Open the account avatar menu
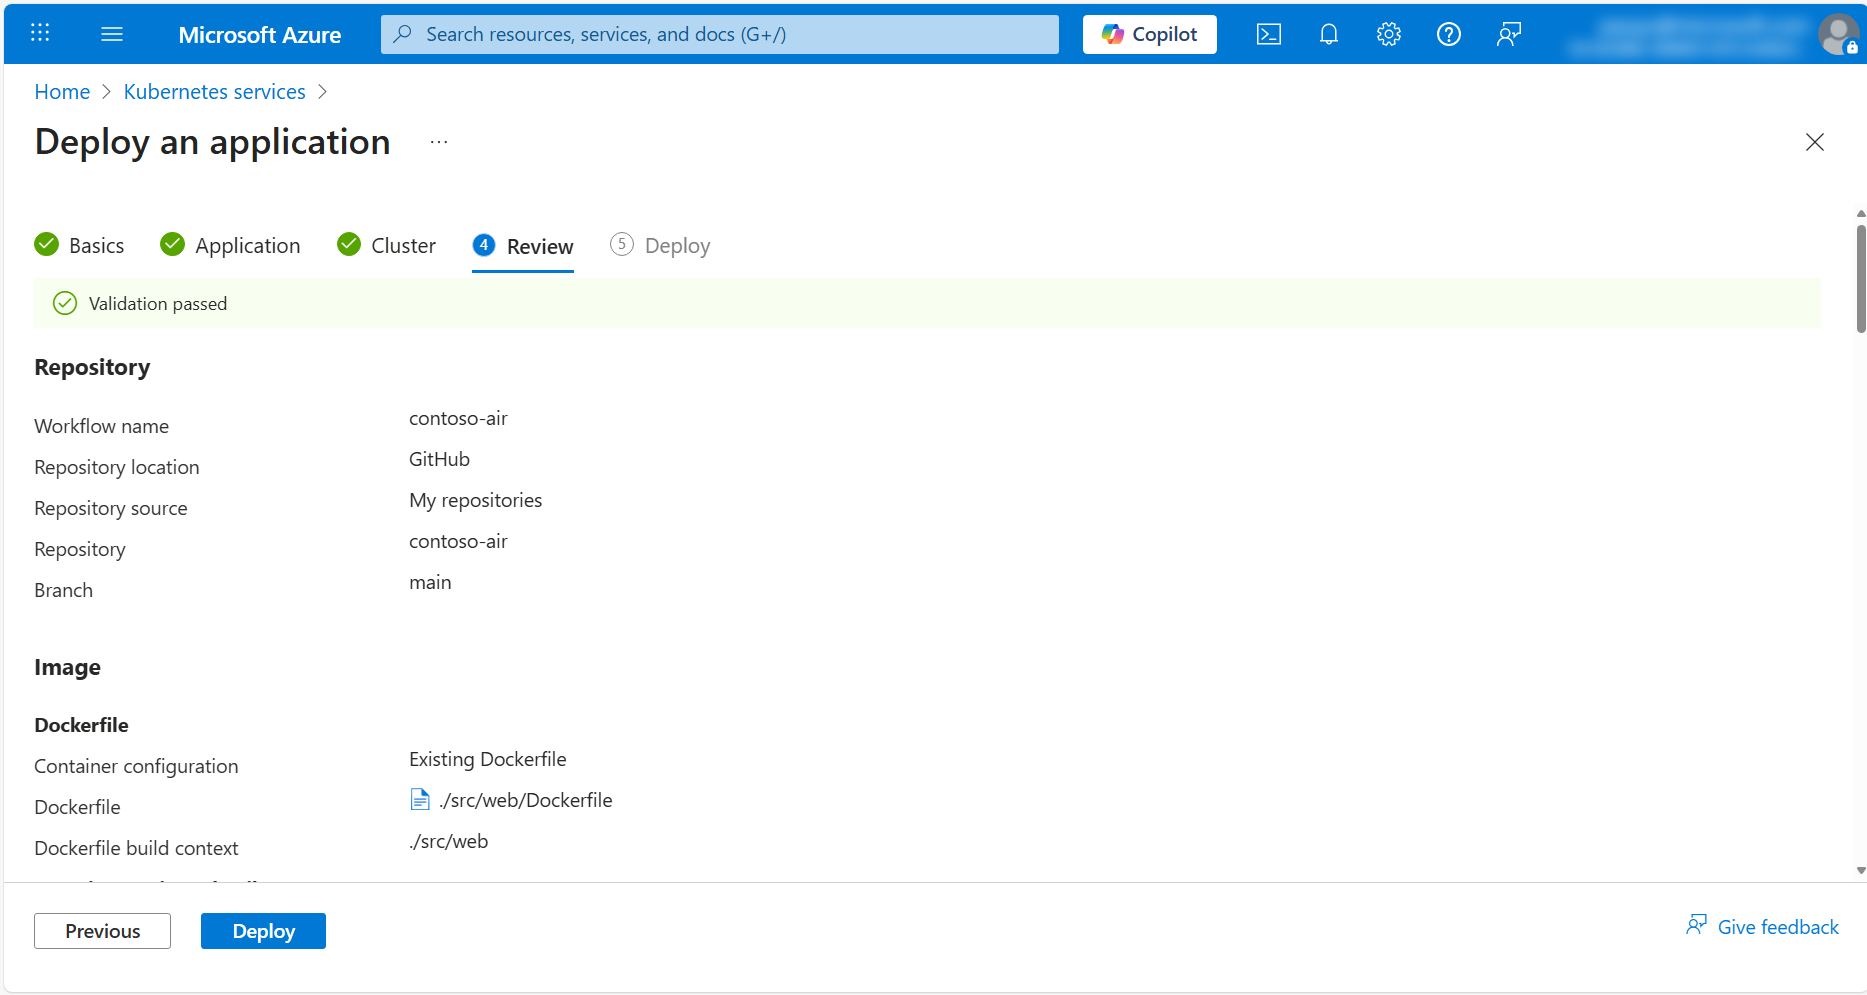The width and height of the screenshot is (1867, 995). point(1838,33)
